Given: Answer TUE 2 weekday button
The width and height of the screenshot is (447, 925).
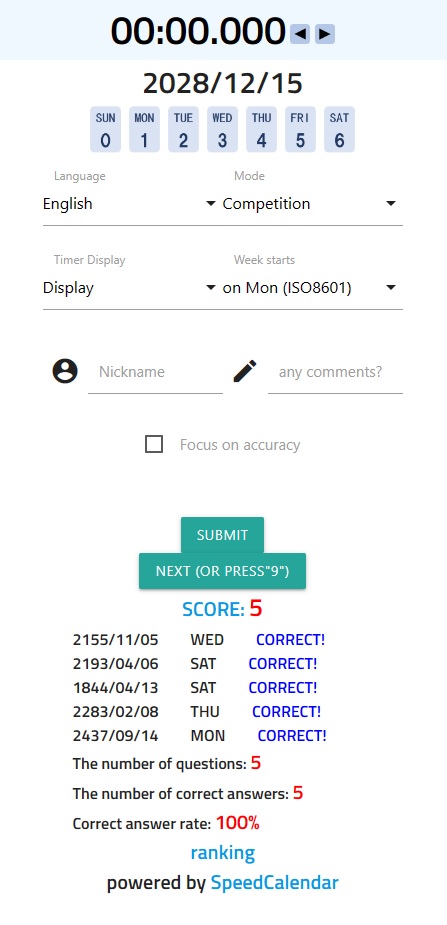Looking at the screenshot, I should pyautogui.click(x=183, y=130).
